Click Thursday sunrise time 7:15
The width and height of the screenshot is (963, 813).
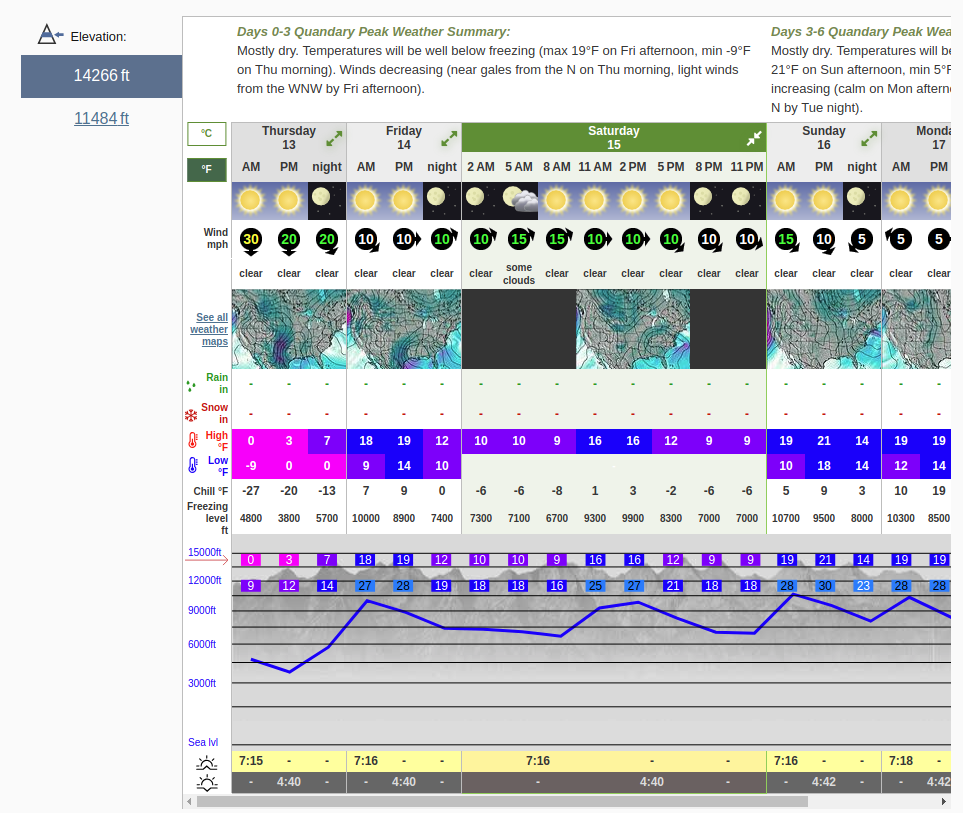click(251, 761)
